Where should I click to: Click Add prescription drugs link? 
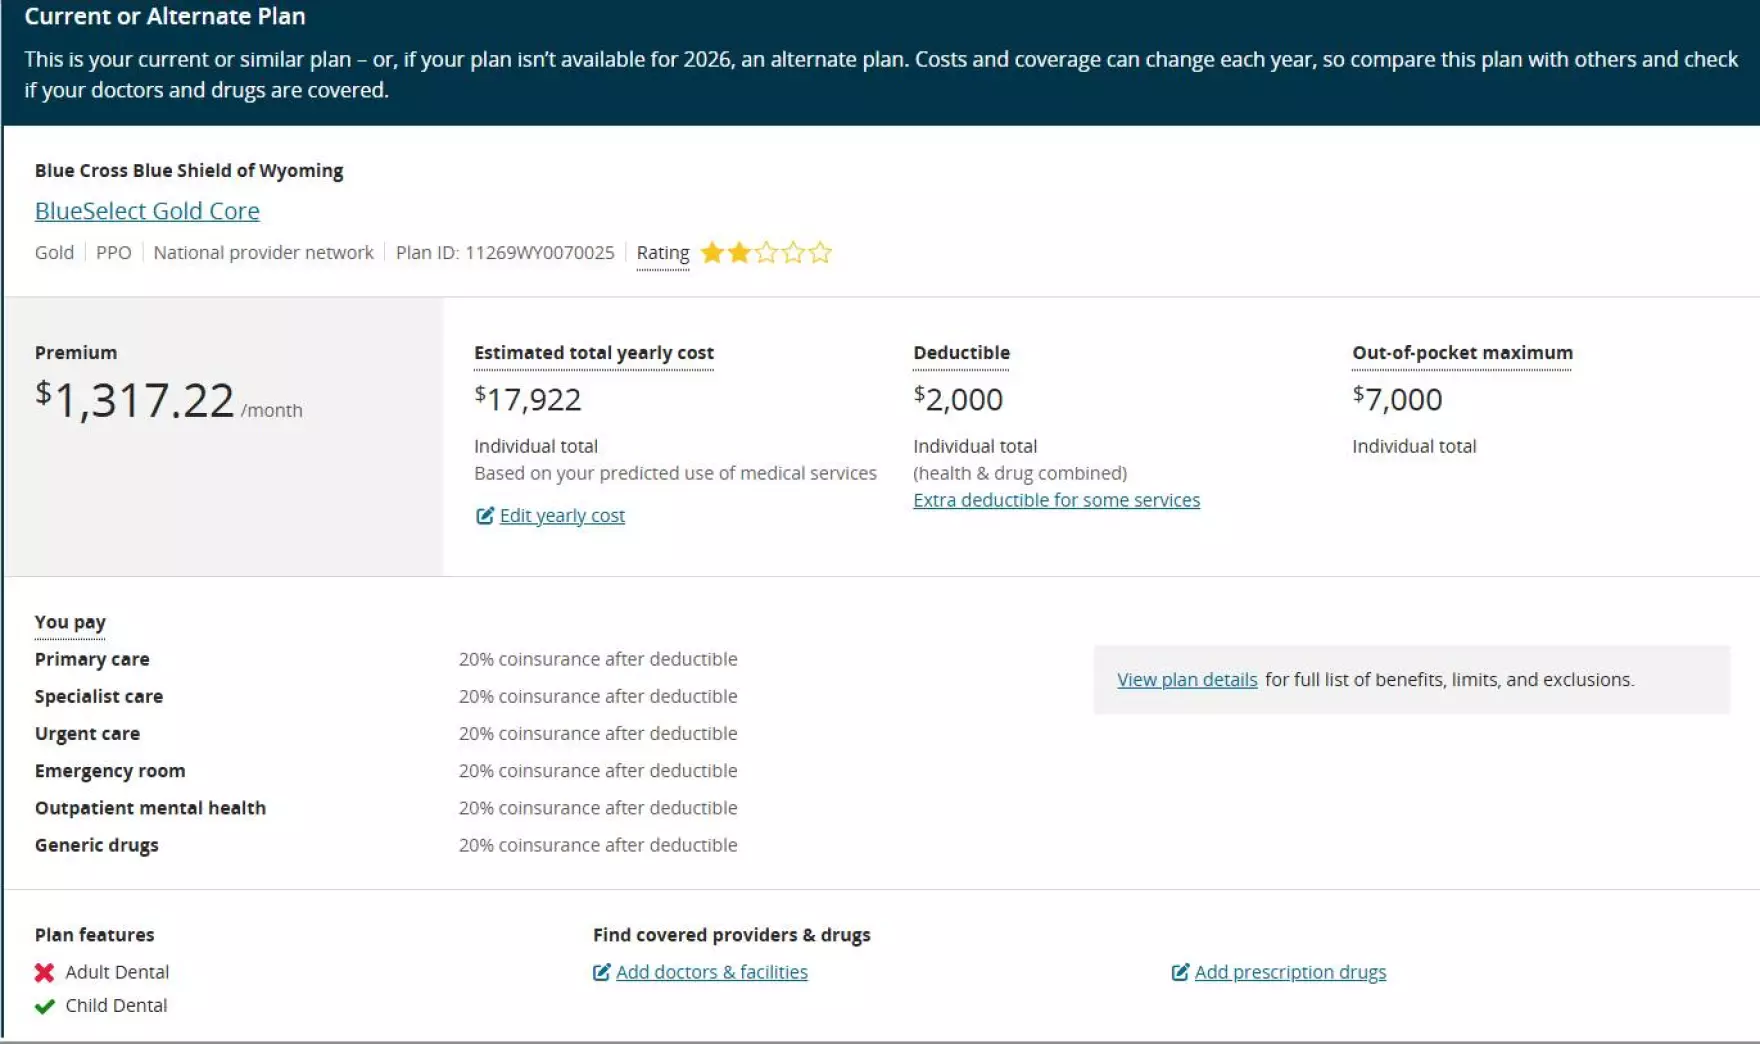[x=1290, y=972]
